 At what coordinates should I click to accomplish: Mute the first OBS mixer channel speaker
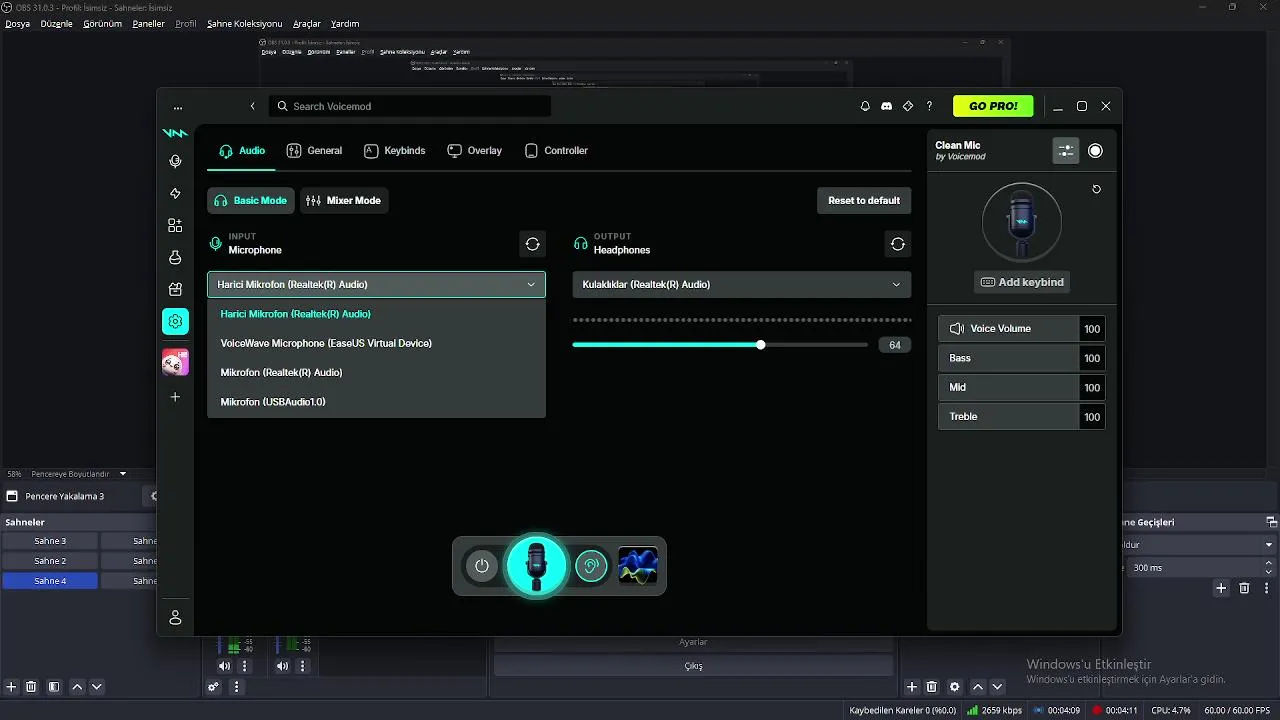click(224, 666)
